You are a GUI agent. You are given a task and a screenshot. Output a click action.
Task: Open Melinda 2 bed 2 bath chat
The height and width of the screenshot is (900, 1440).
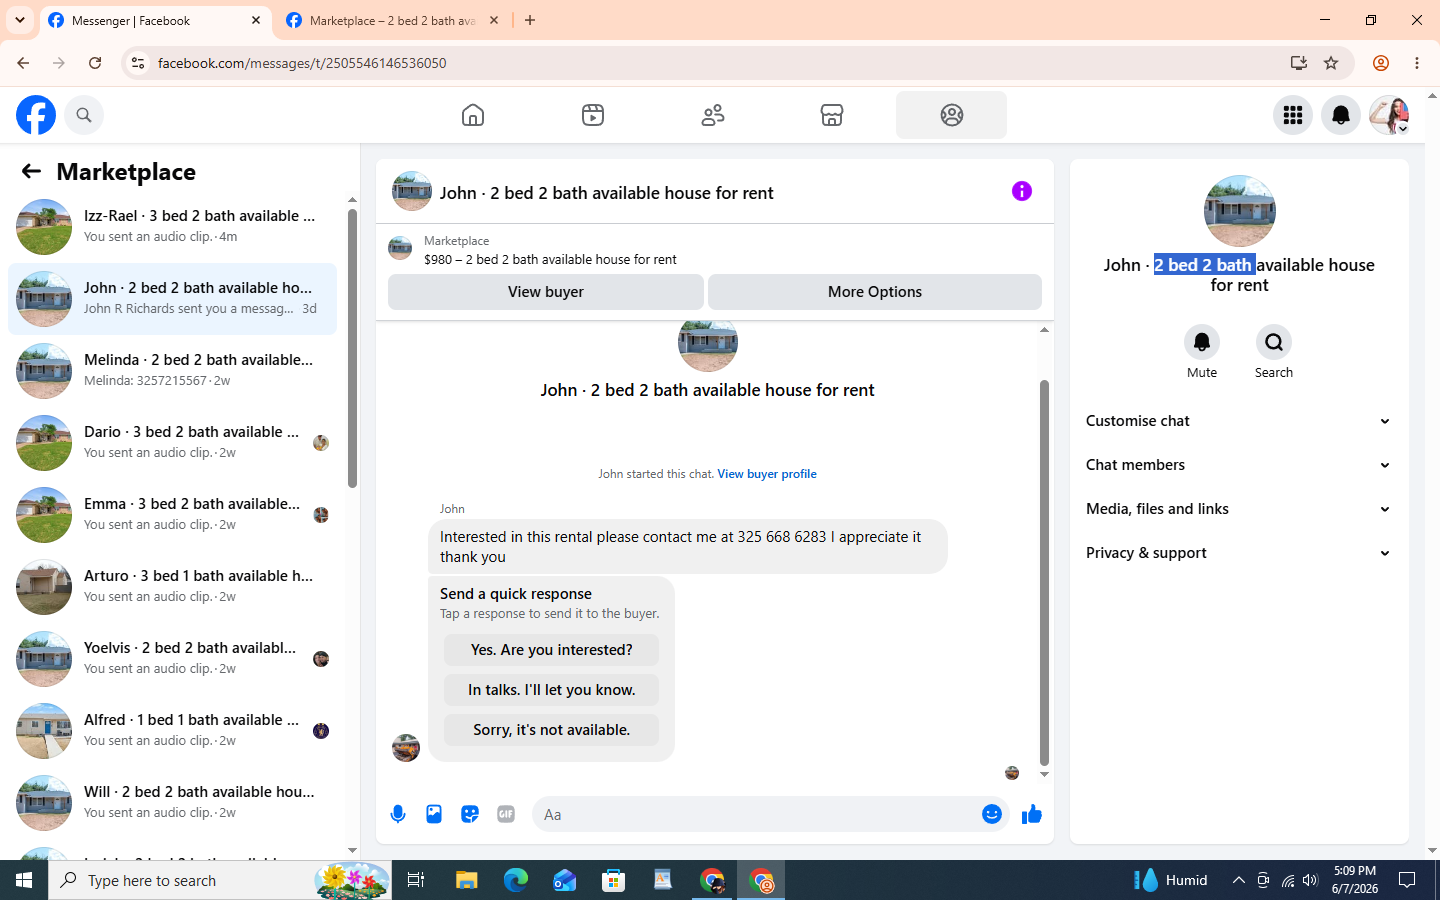click(x=173, y=370)
